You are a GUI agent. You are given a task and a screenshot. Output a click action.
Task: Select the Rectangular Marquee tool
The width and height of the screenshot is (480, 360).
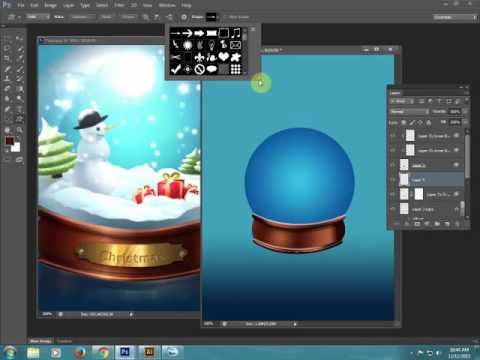click(7, 39)
